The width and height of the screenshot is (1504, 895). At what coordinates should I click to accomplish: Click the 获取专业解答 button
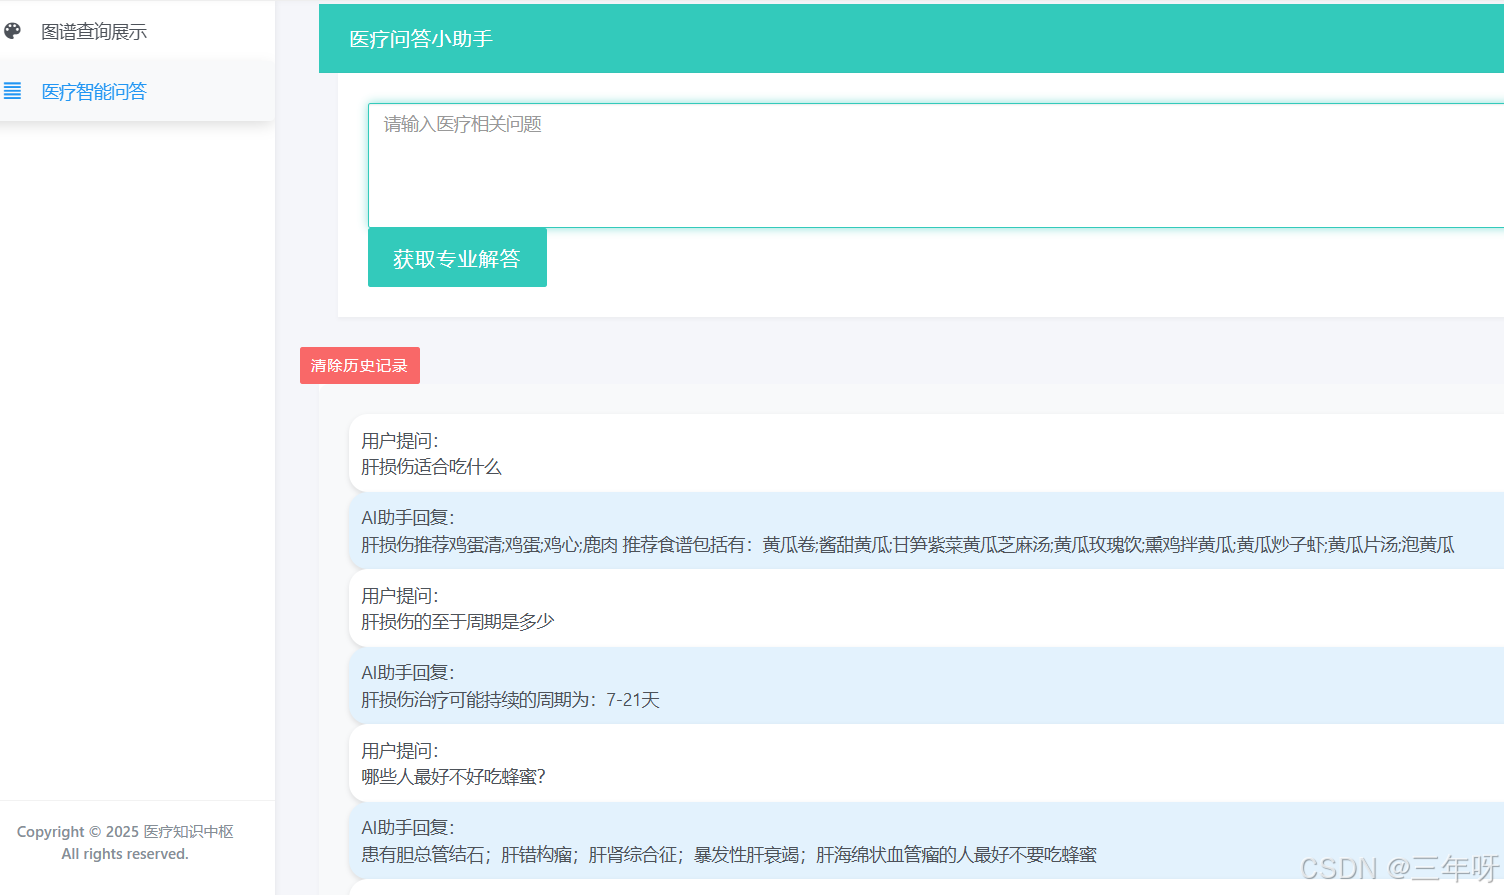[457, 258]
